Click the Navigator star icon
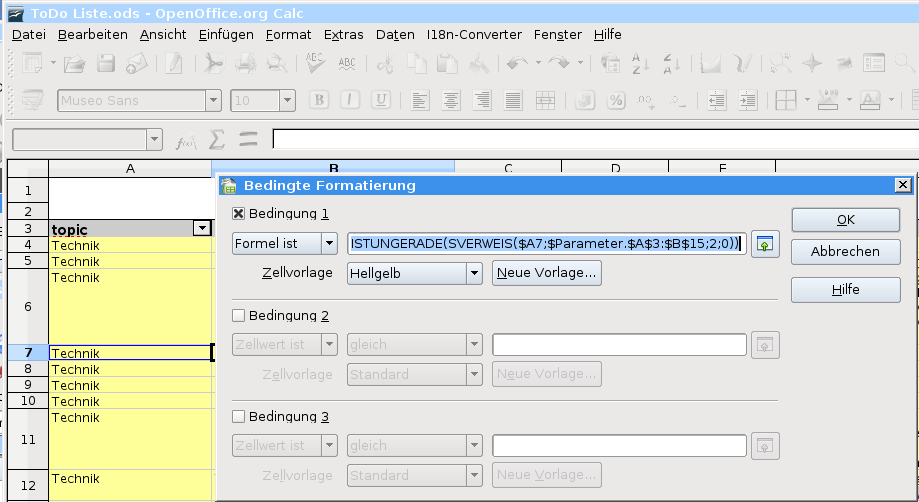This screenshot has width=919, height=502. click(x=812, y=63)
